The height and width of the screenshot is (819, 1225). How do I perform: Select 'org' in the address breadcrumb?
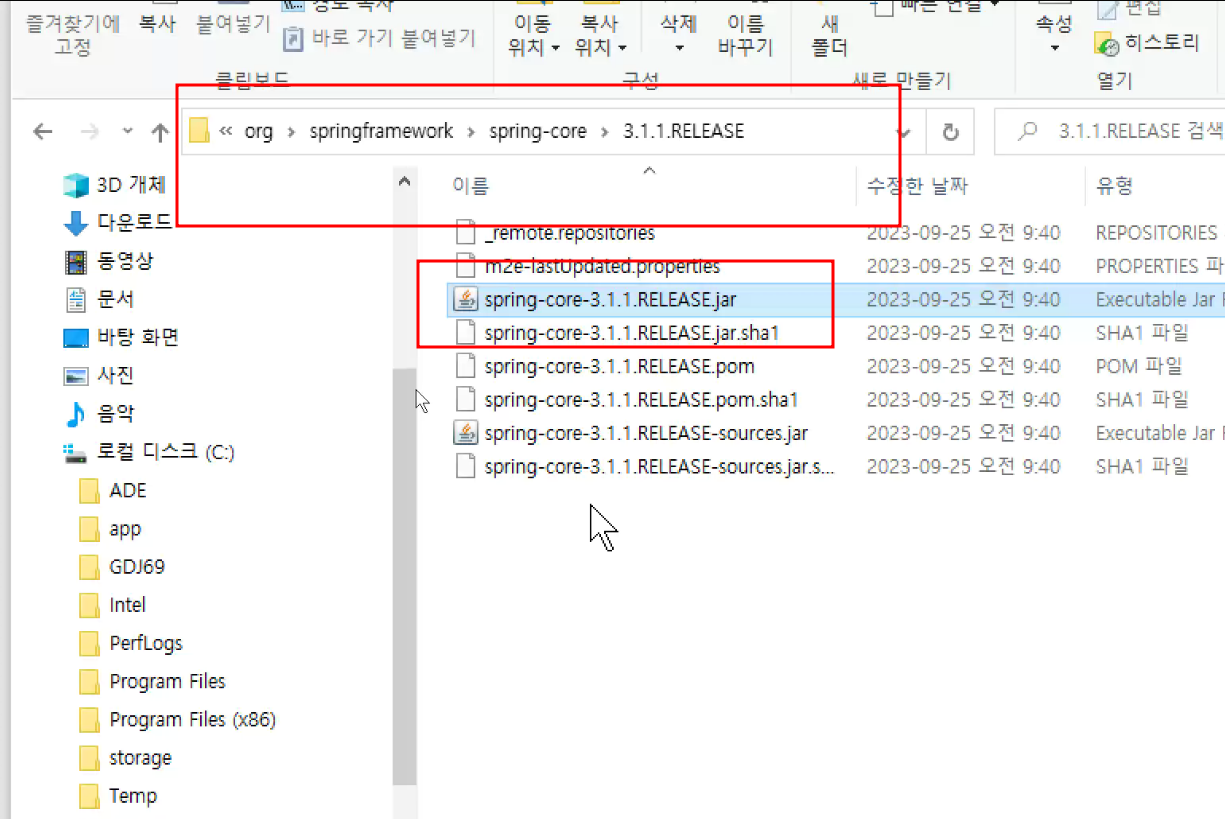pos(258,131)
